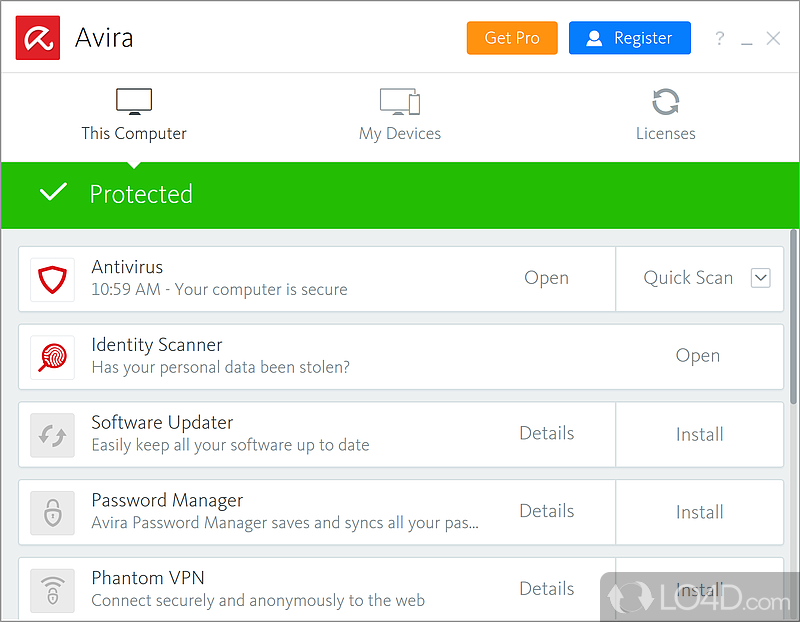Select the This Computer tab
Screen dimensions: 800x622
tap(134, 115)
